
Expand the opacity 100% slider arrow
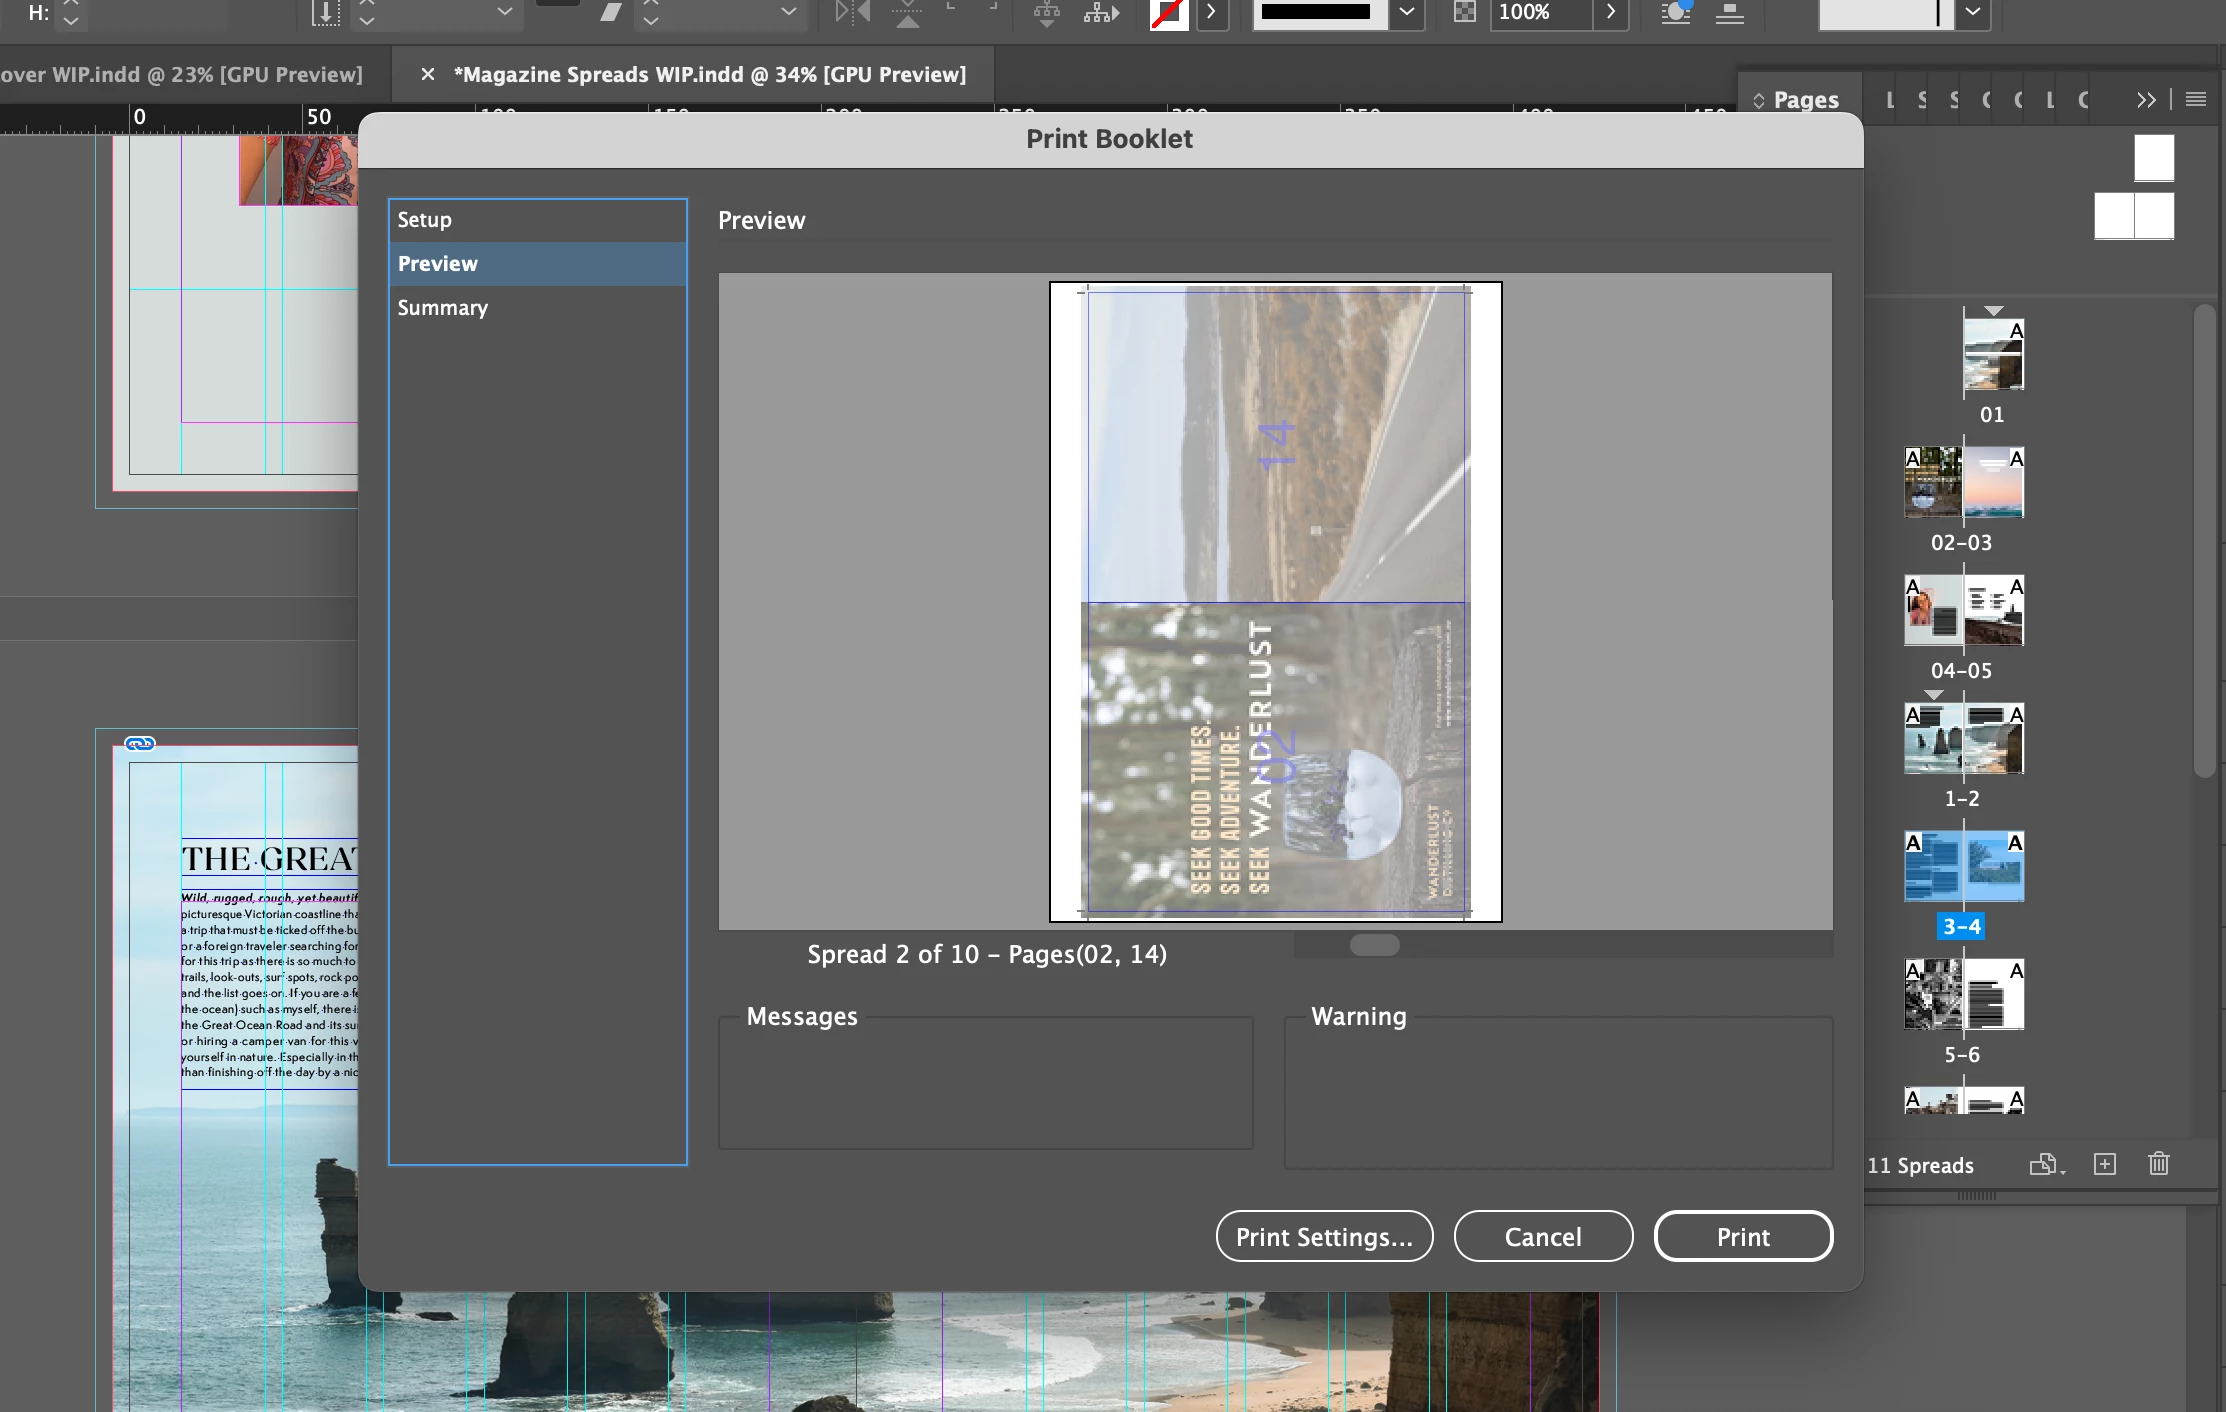[1610, 12]
